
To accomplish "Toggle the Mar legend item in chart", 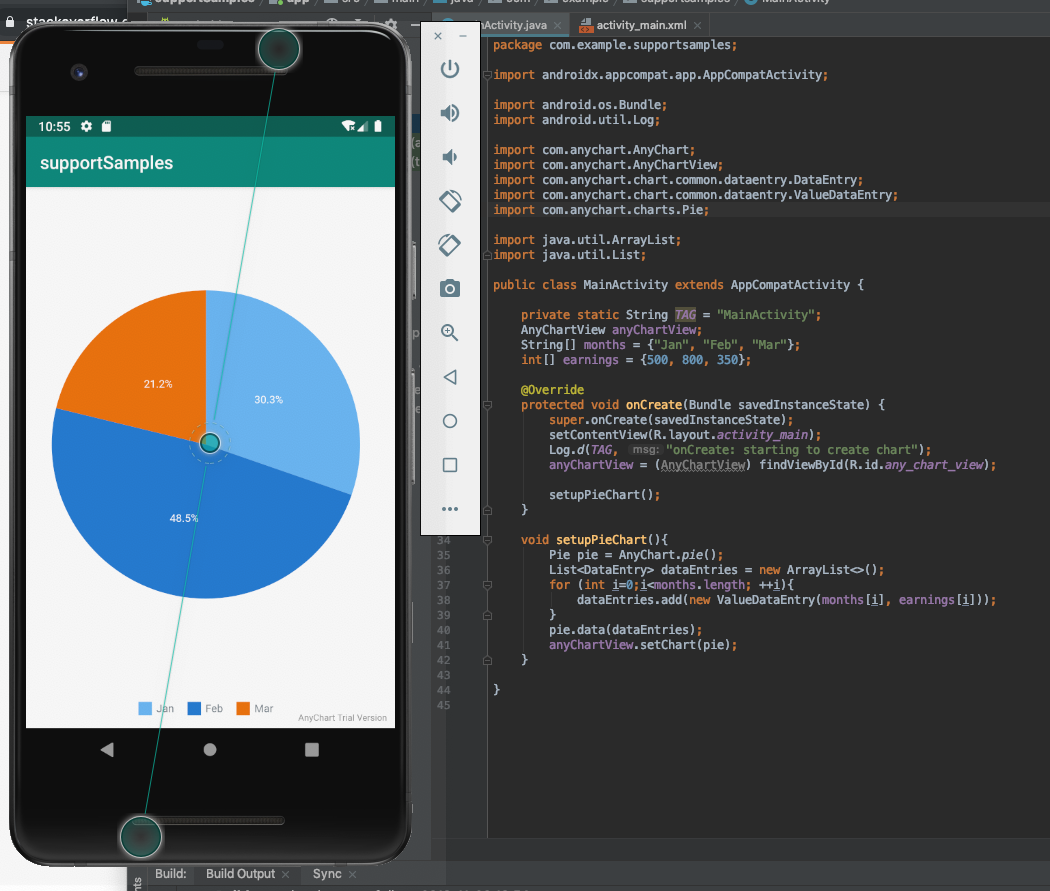I will 255,708.
